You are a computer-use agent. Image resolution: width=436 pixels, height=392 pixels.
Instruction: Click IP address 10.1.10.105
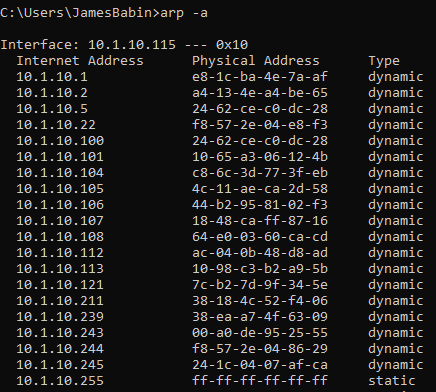point(60,189)
